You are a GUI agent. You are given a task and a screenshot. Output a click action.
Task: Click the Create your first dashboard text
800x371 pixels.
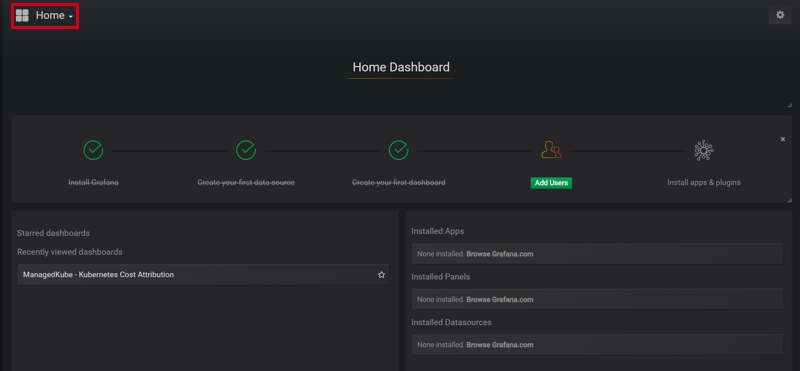398,182
